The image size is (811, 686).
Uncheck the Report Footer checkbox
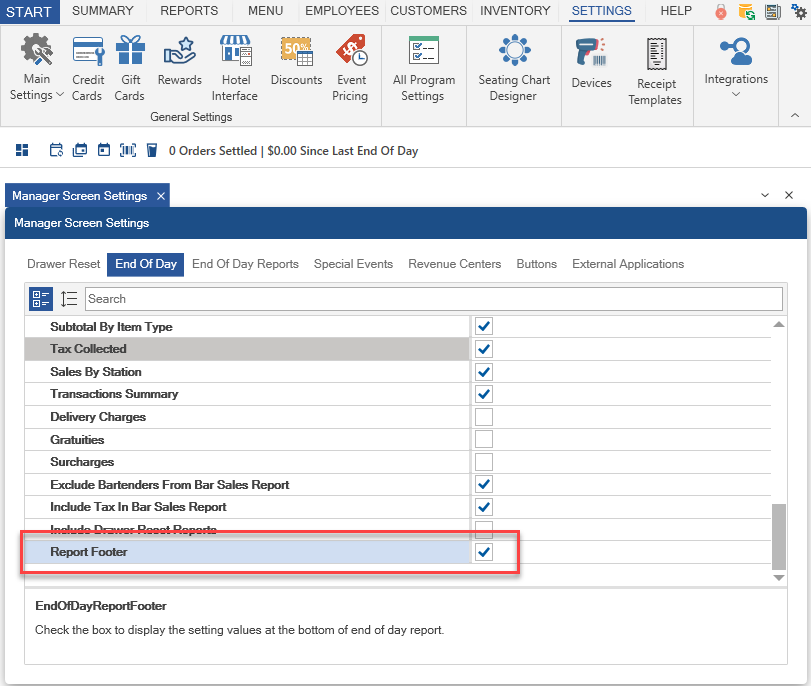(x=484, y=552)
